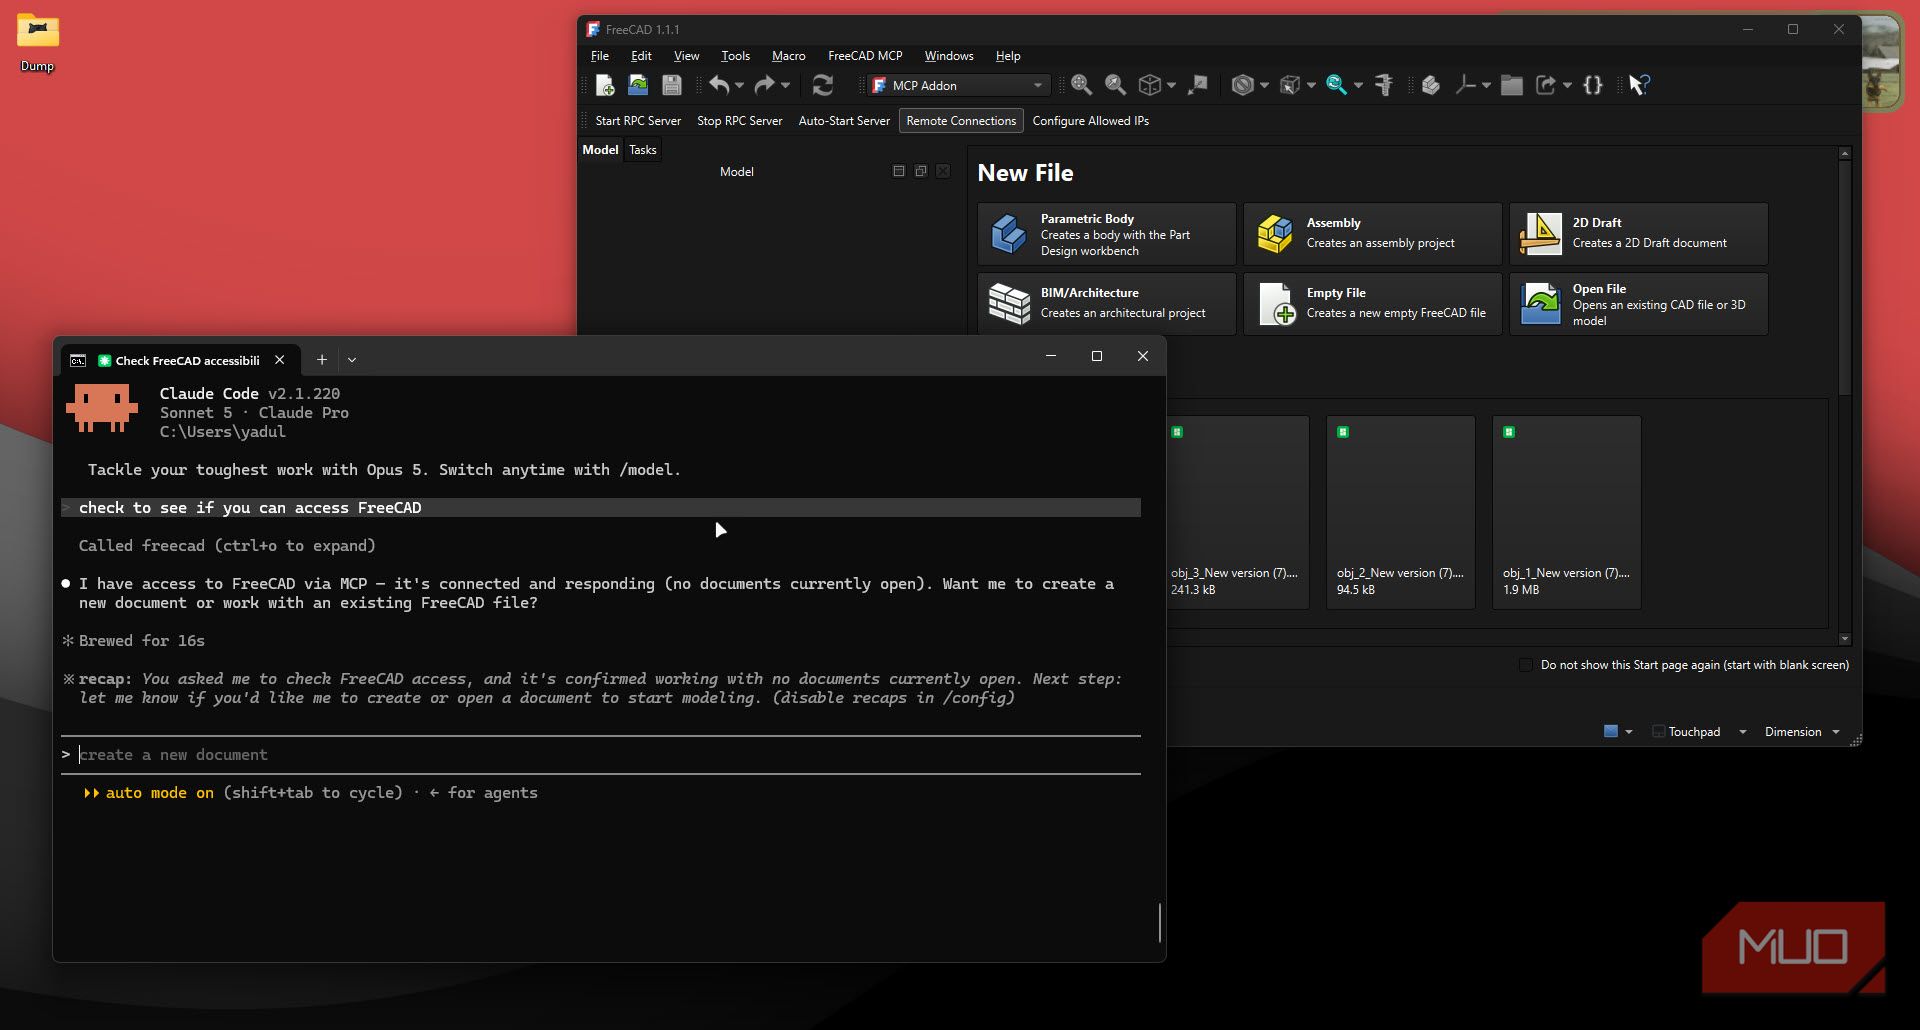
Task: Click the Create Part icon in FreeCAD toolbar
Action: point(1431,85)
